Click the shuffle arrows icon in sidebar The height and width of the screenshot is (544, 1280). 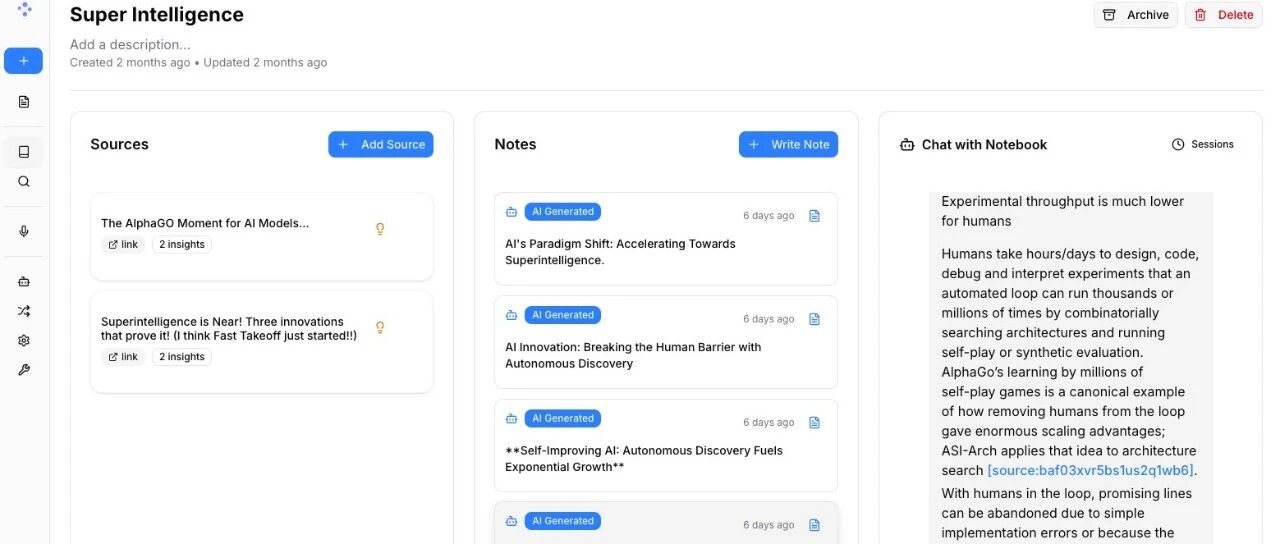24,311
